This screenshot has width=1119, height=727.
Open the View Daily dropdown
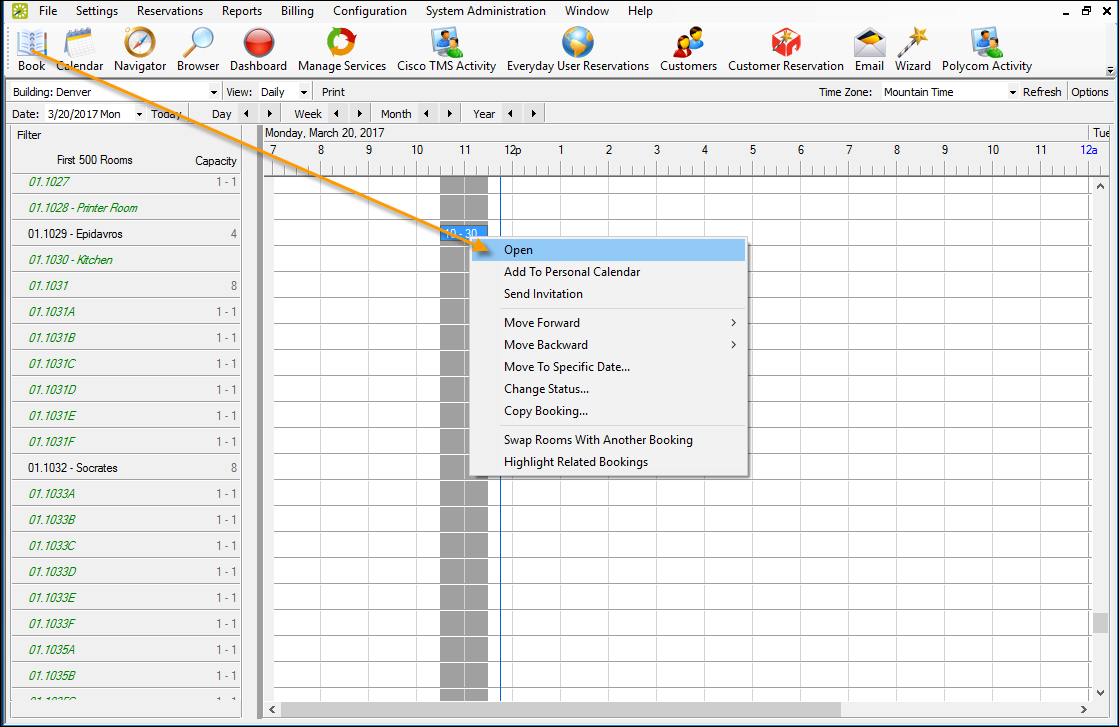(x=305, y=92)
